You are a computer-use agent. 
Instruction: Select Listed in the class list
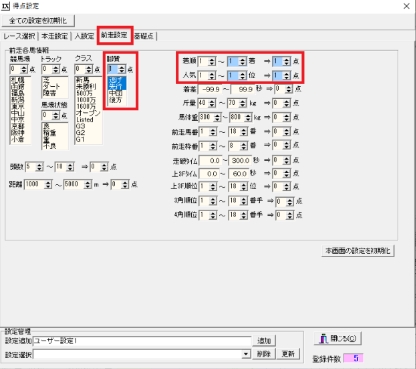click(85, 120)
